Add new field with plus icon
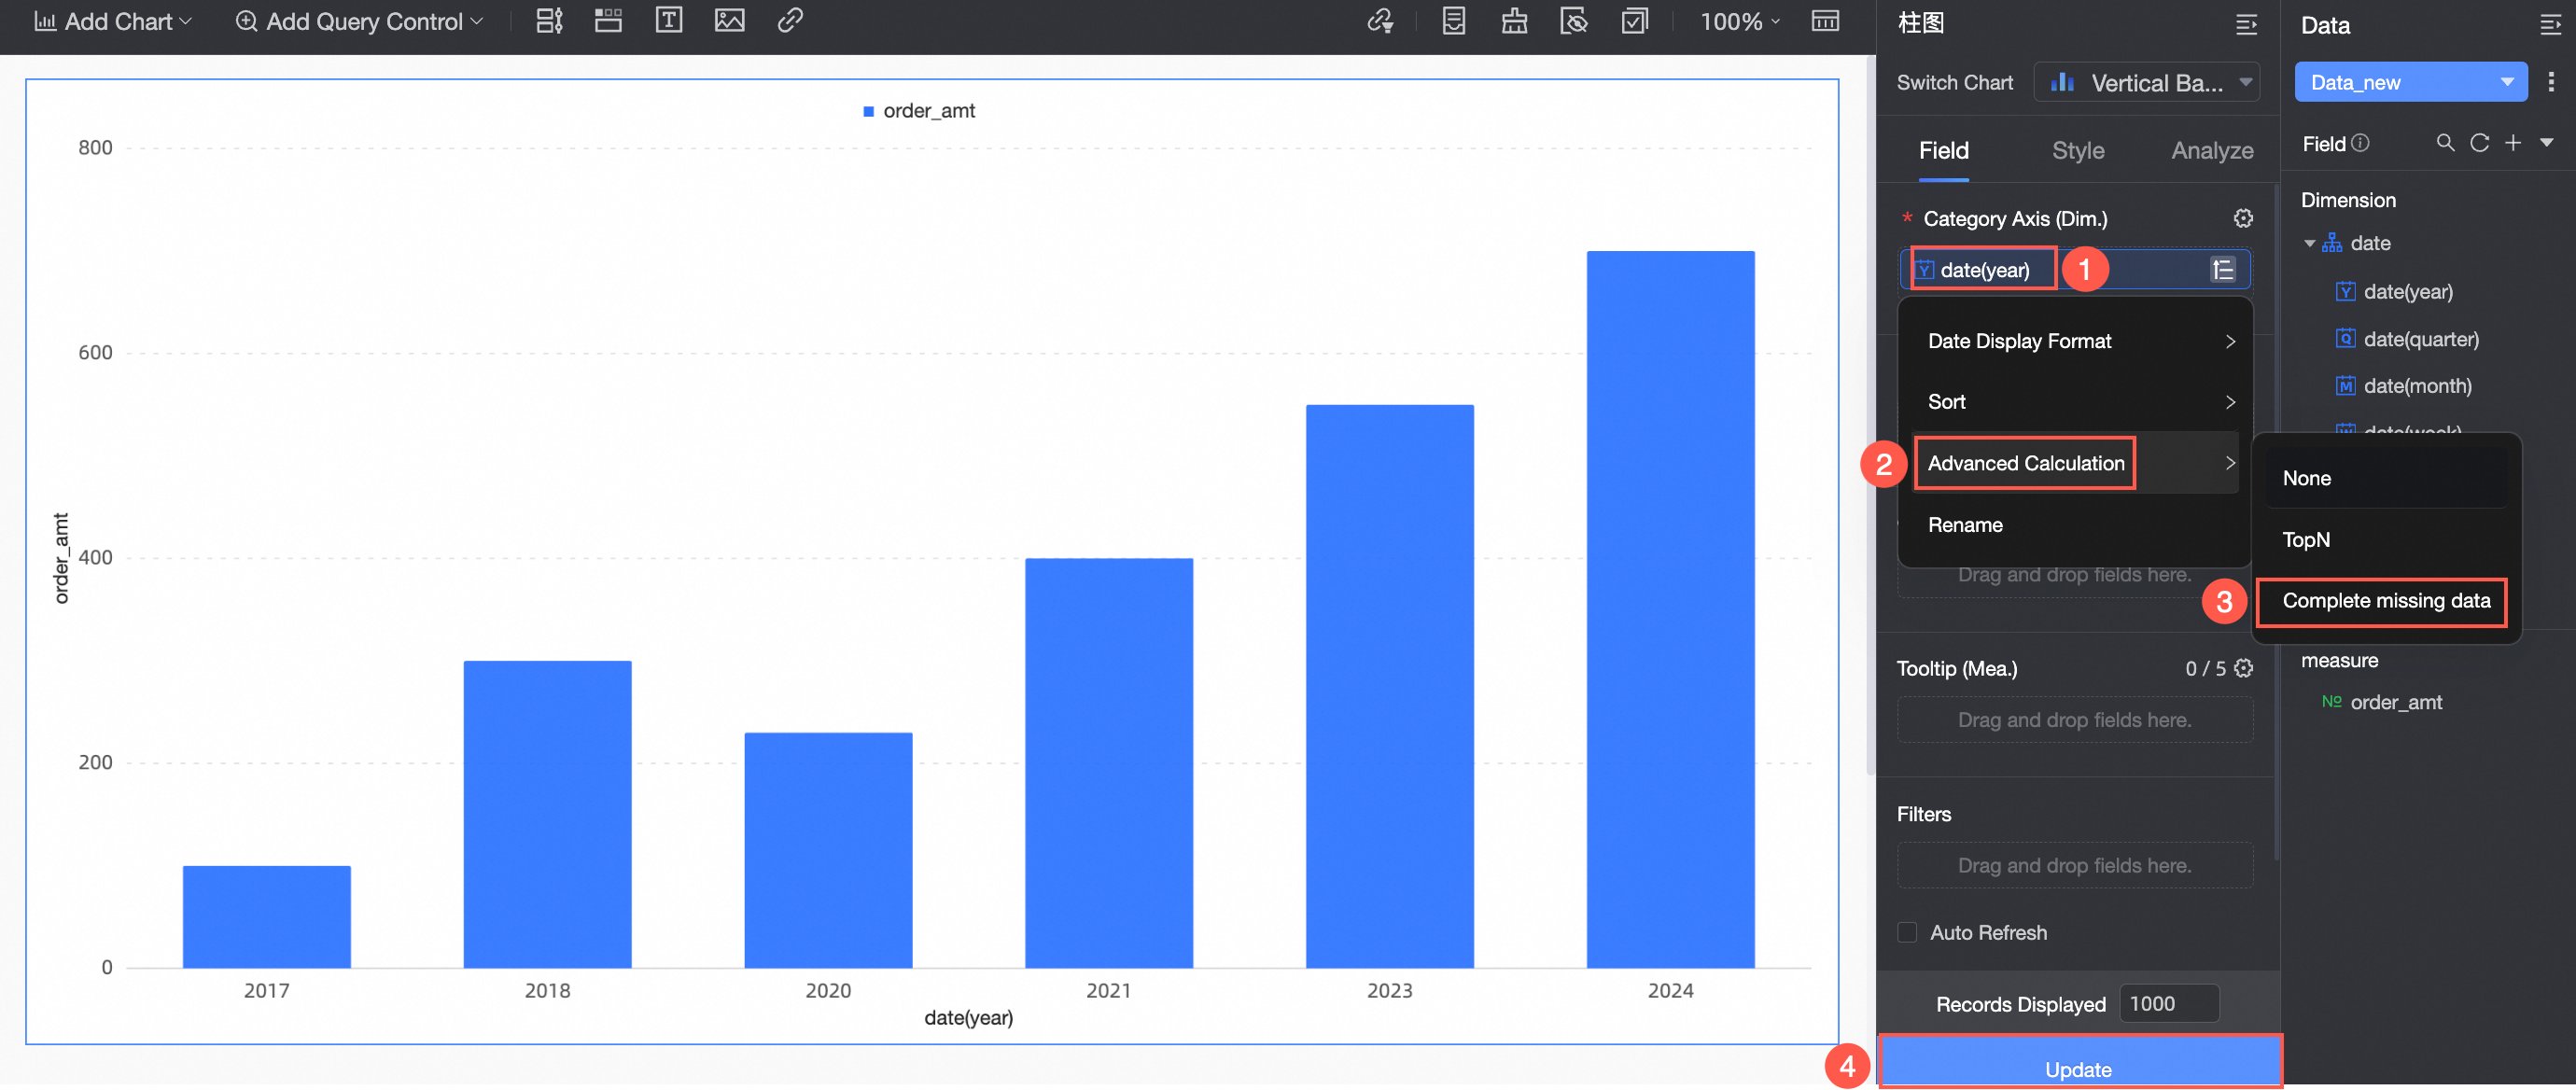The width and height of the screenshot is (2576, 1090). (x=2512, y=143)
